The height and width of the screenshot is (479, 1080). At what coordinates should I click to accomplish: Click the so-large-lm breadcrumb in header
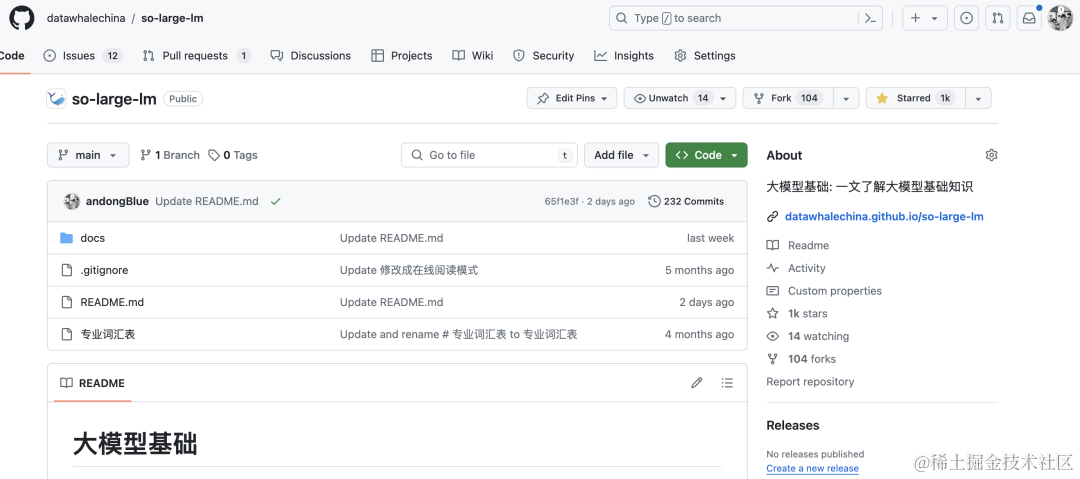(172, 19)
